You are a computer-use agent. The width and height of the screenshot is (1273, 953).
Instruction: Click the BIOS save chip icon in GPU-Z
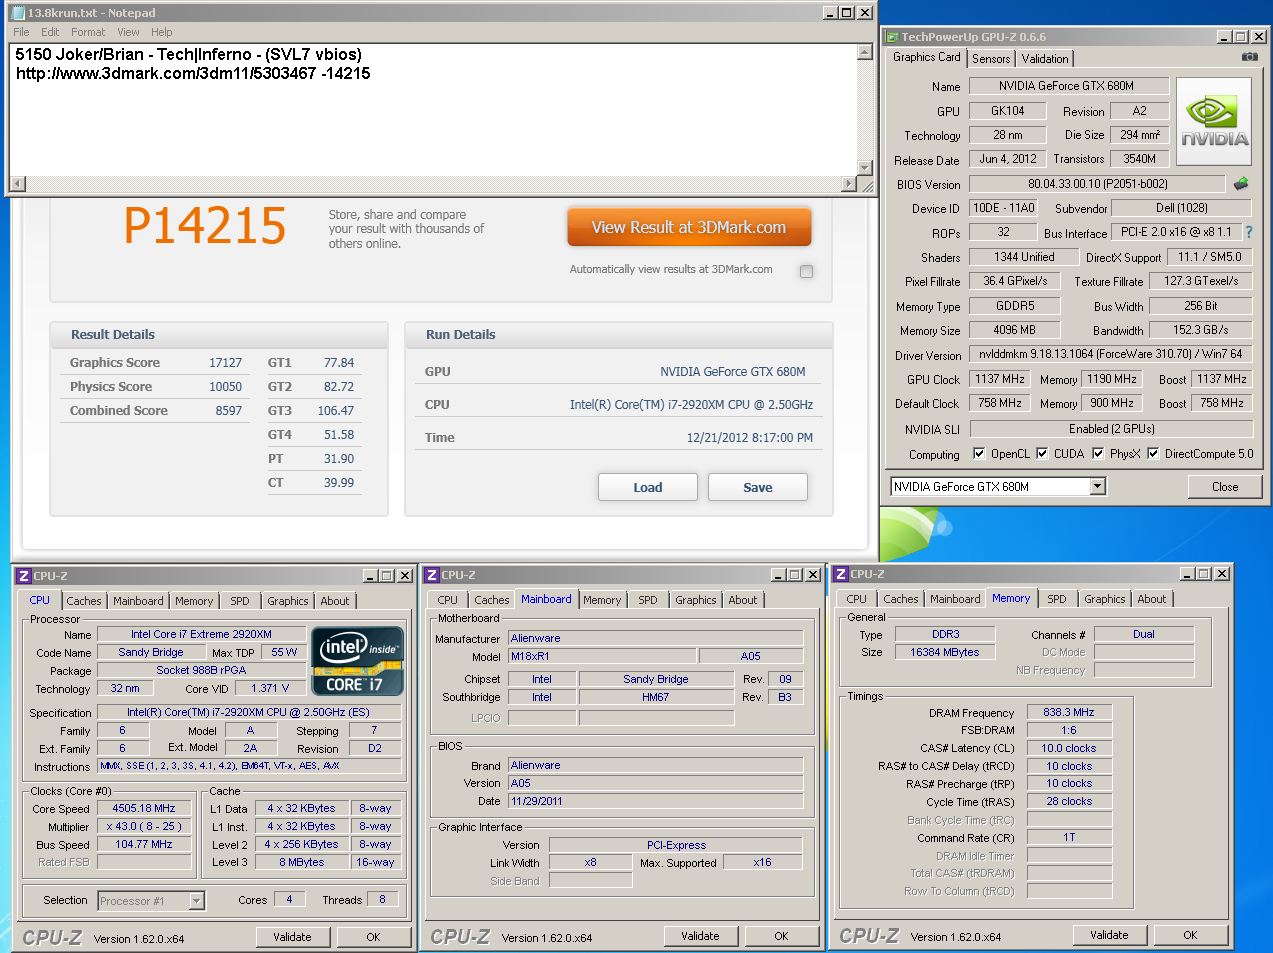pos(1241,184)
